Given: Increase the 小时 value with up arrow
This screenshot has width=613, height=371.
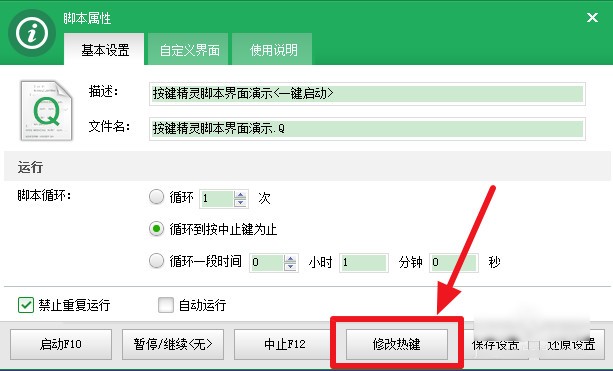Looking at the screenshot, I should (290, 258).
